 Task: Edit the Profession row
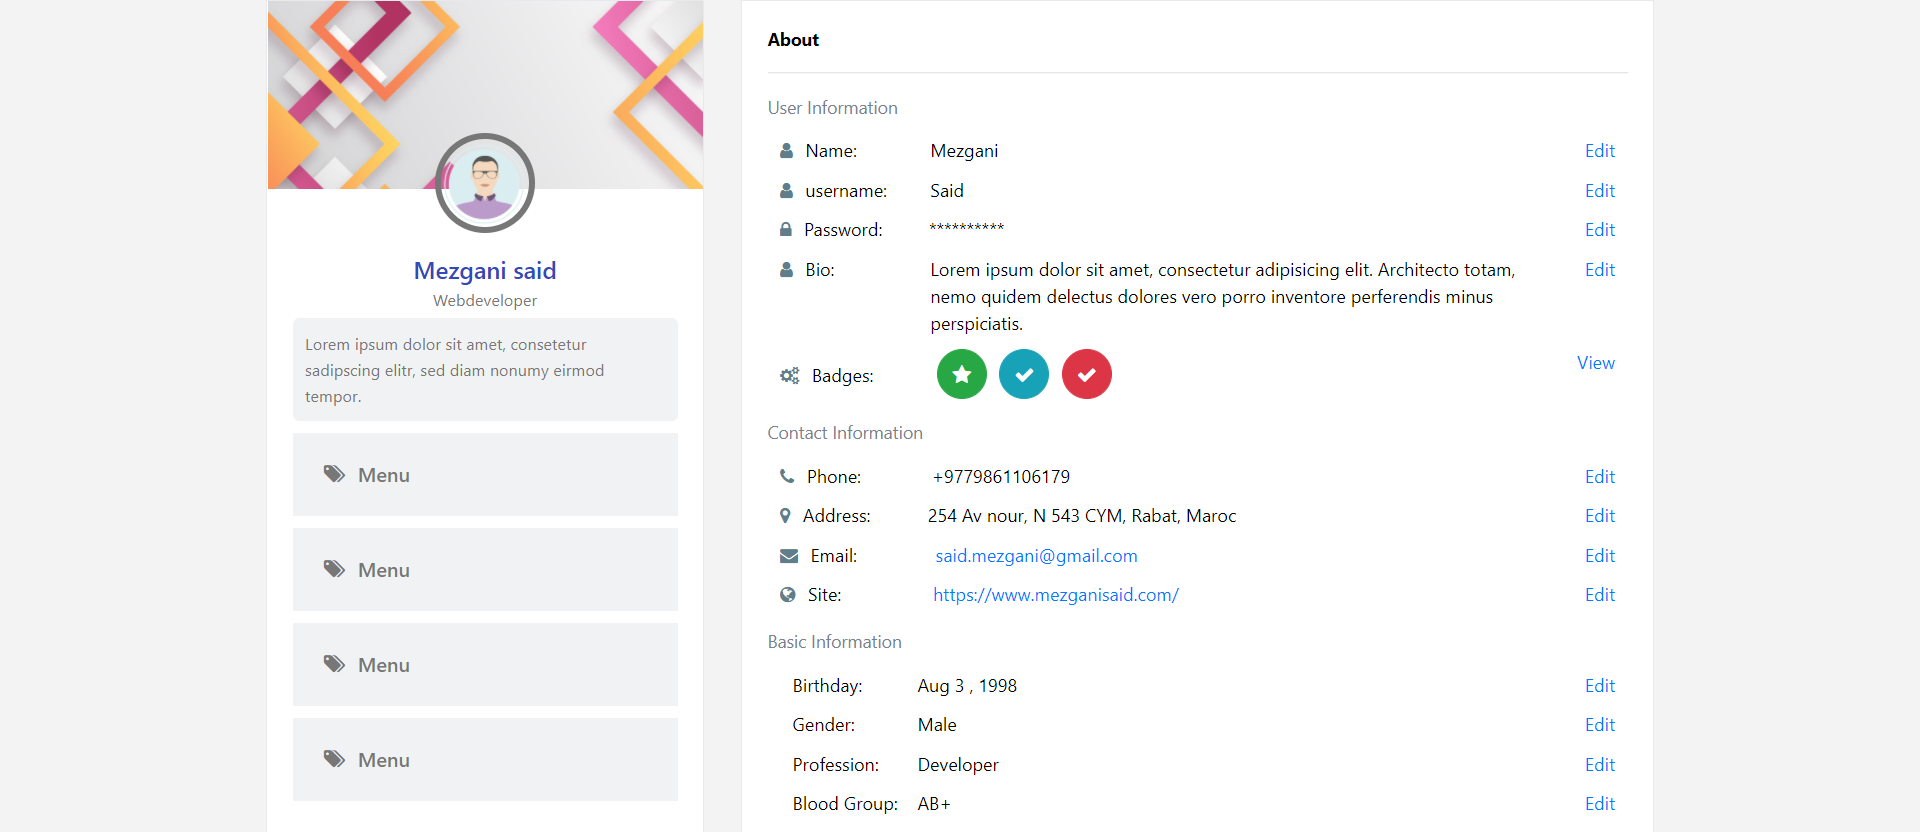click(1600, 764)
